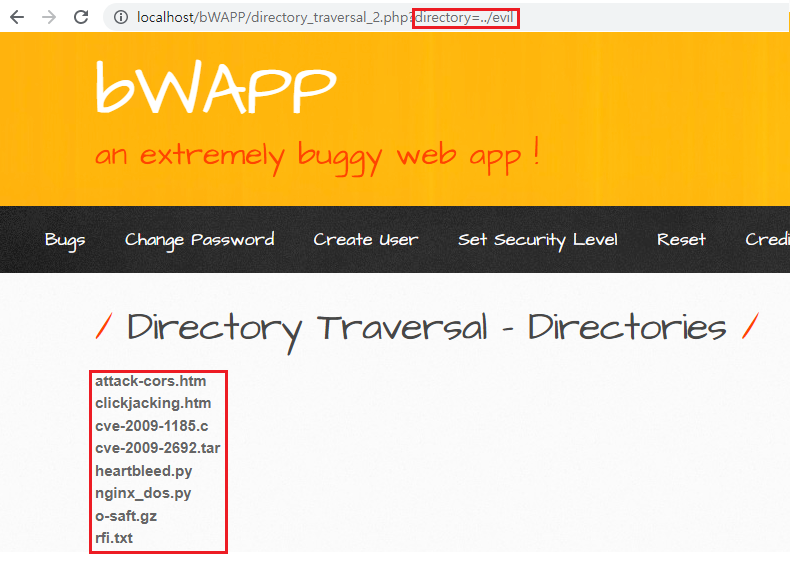Open the Credits menu item
Image resolution: width=790 pixels, height=574 pixels.
767,239
